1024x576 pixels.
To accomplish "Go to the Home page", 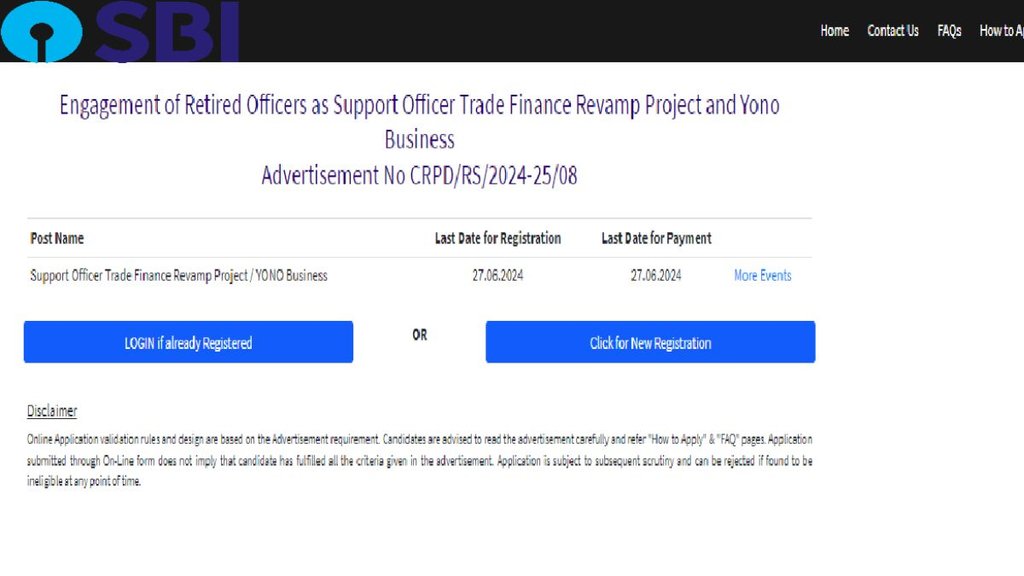I will click(x=834, y=31).
